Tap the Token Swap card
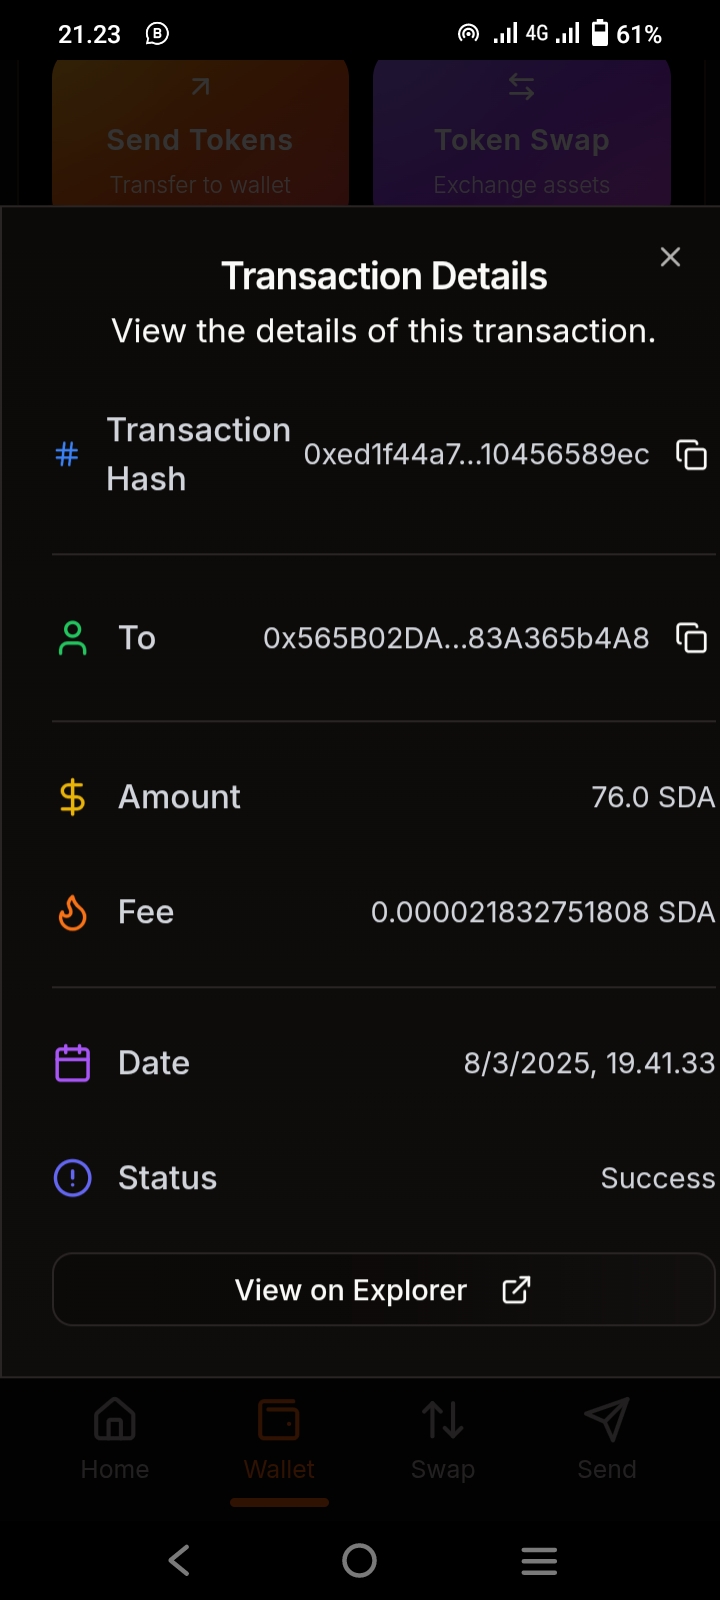This screenshot has height=1600, width=720. (521, 135)
